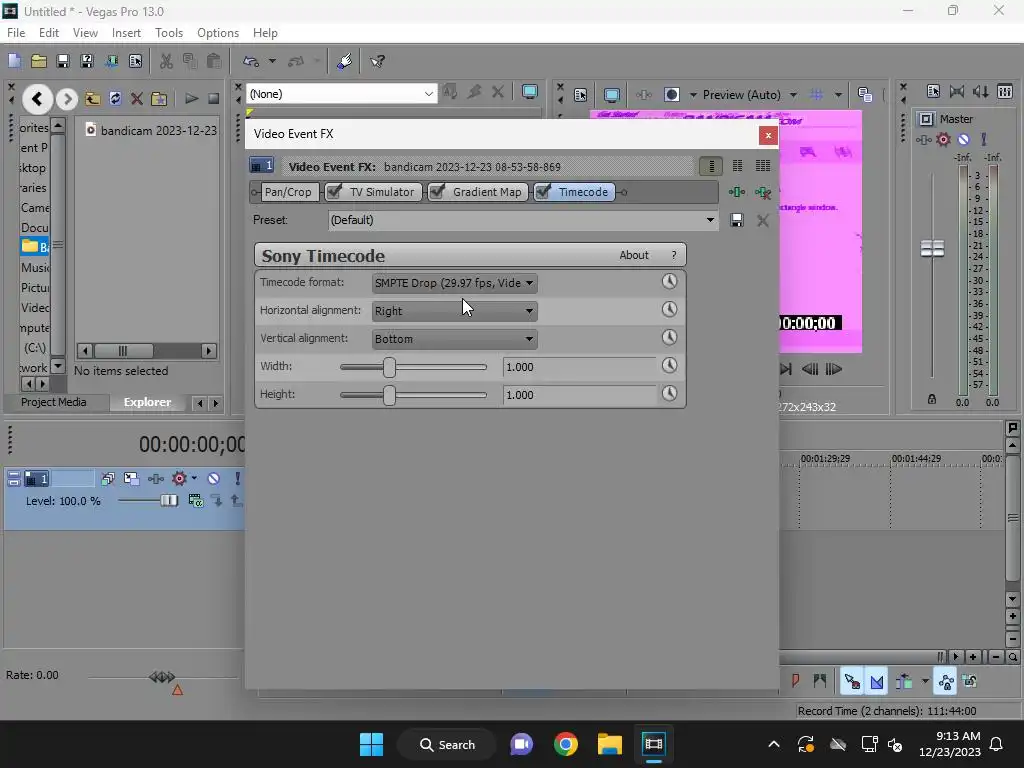1024x768 pixels.
Task: Animate Width parameter with clock icon
Action: [669, 366]
